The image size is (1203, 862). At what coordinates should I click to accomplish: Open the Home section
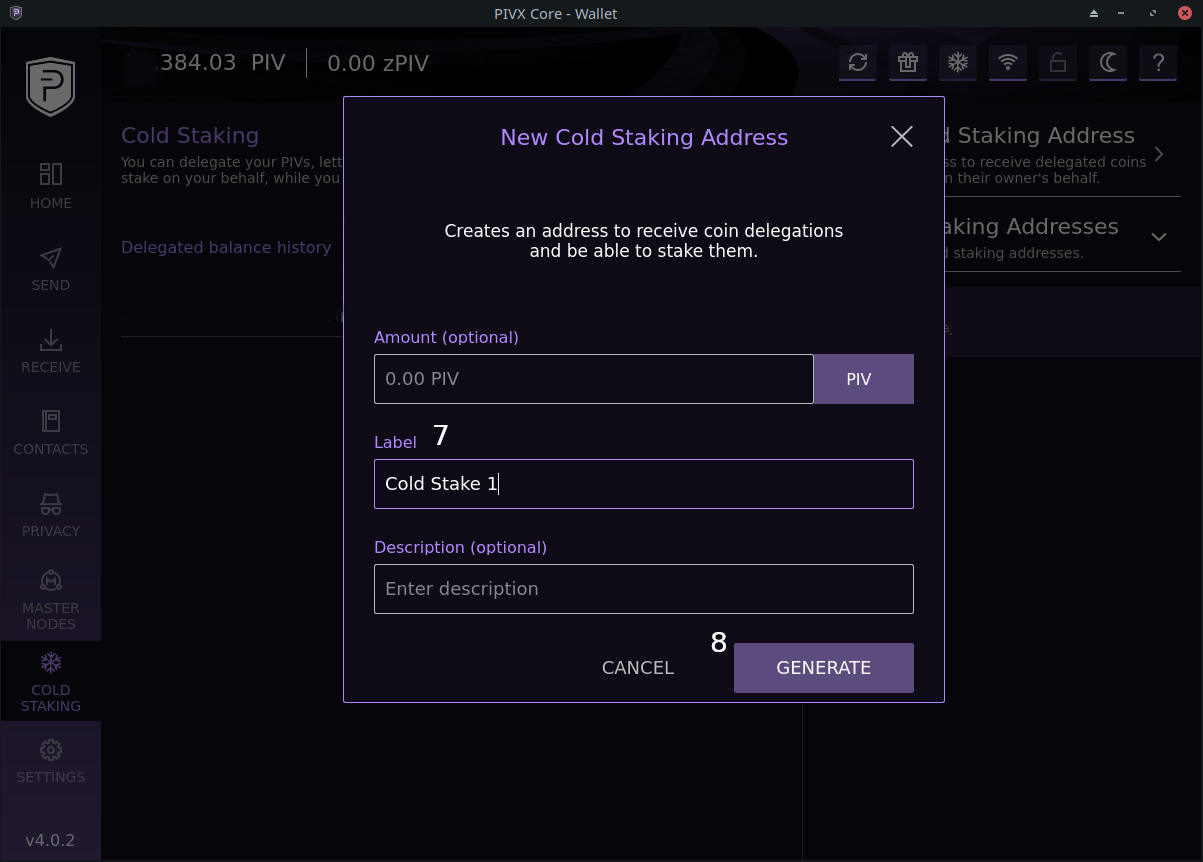(x=50, y=186)
